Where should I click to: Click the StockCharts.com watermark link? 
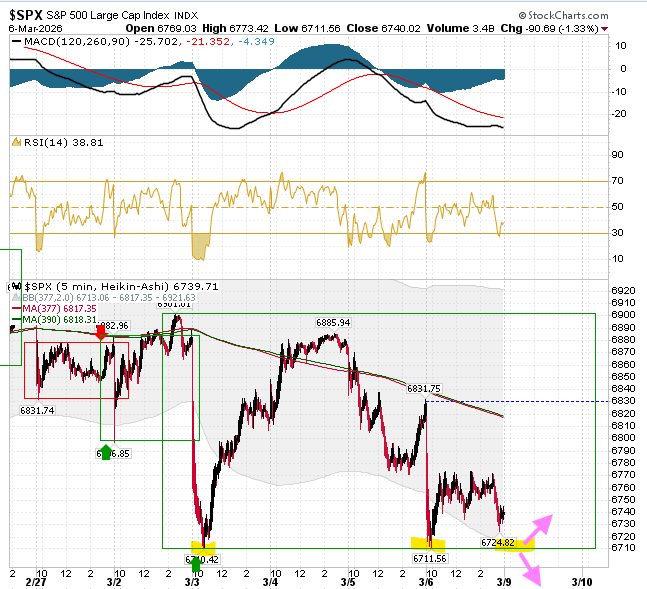click(563, 16)
